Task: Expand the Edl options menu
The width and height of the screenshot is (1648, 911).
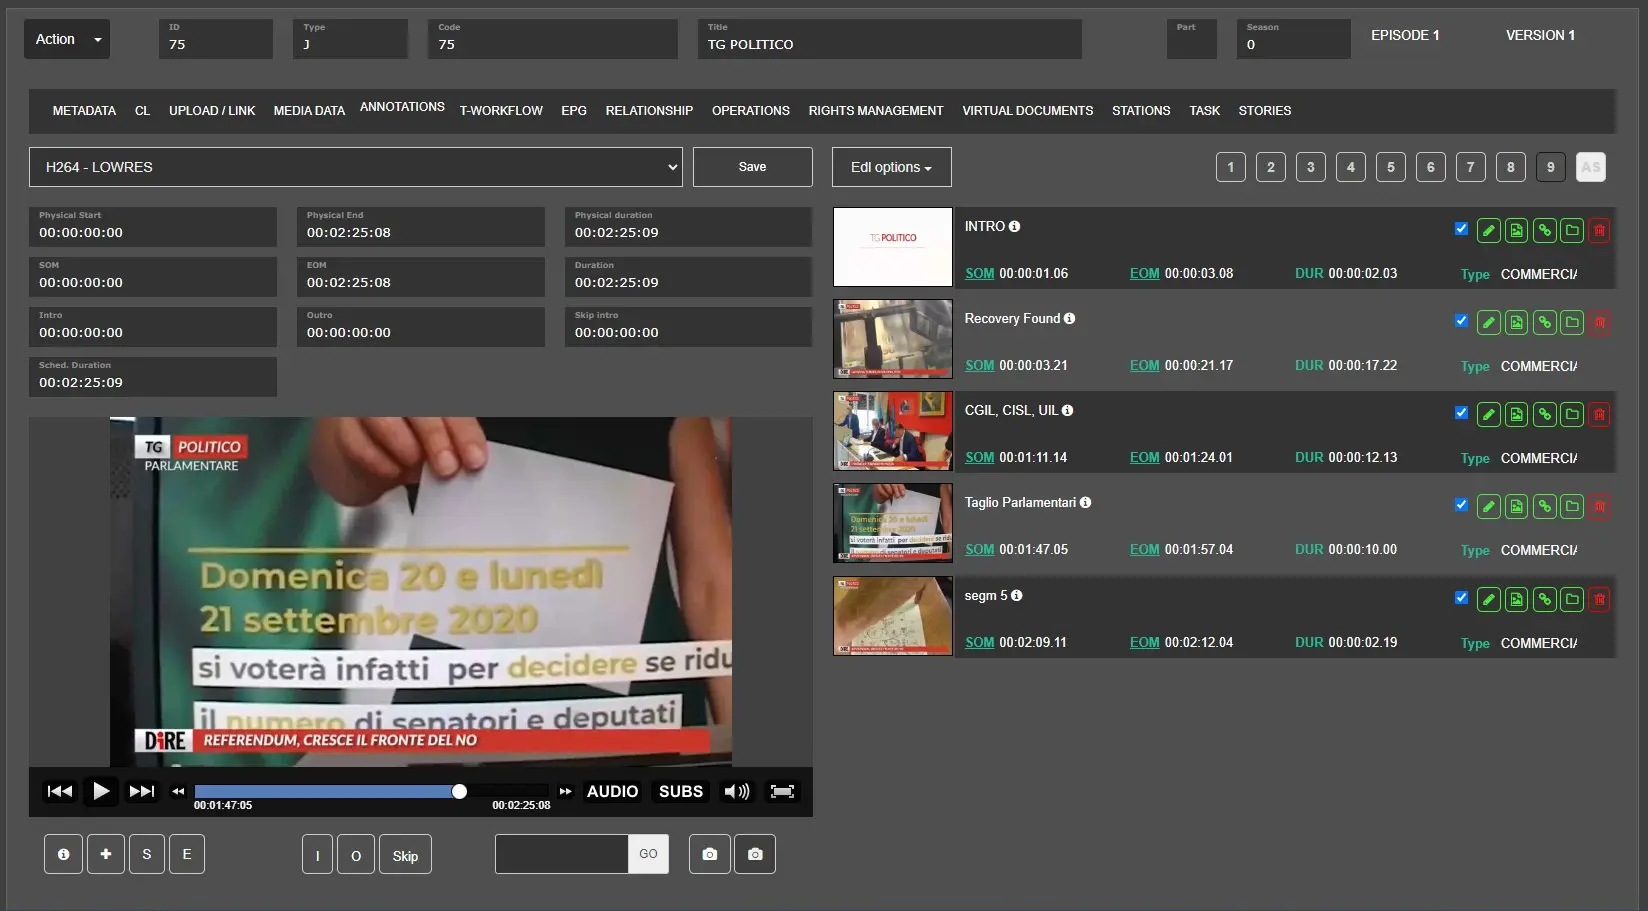Action: click(891, 167)
